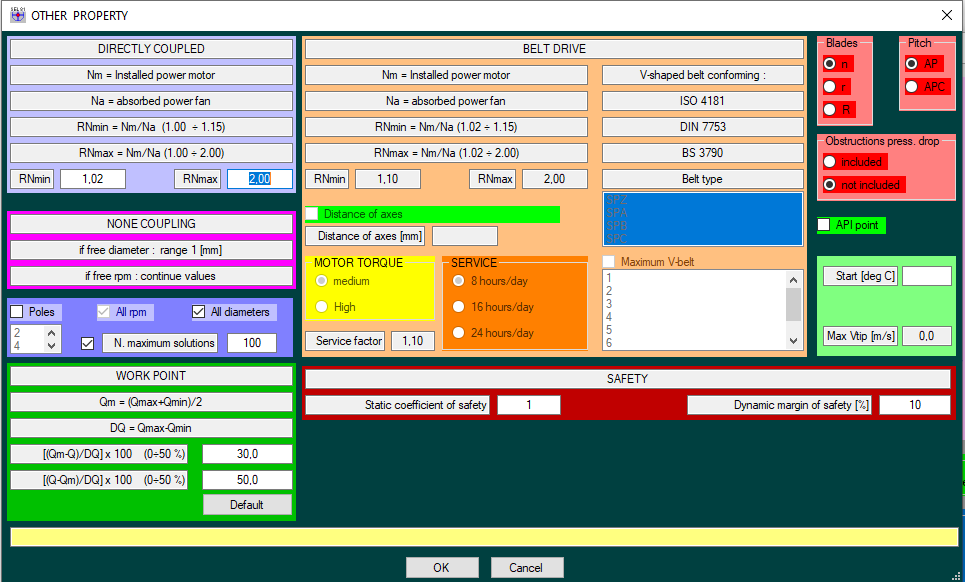Select the 16 hours/day service option
Viewport: 965px width, 582px height.
tap(460, 307)
